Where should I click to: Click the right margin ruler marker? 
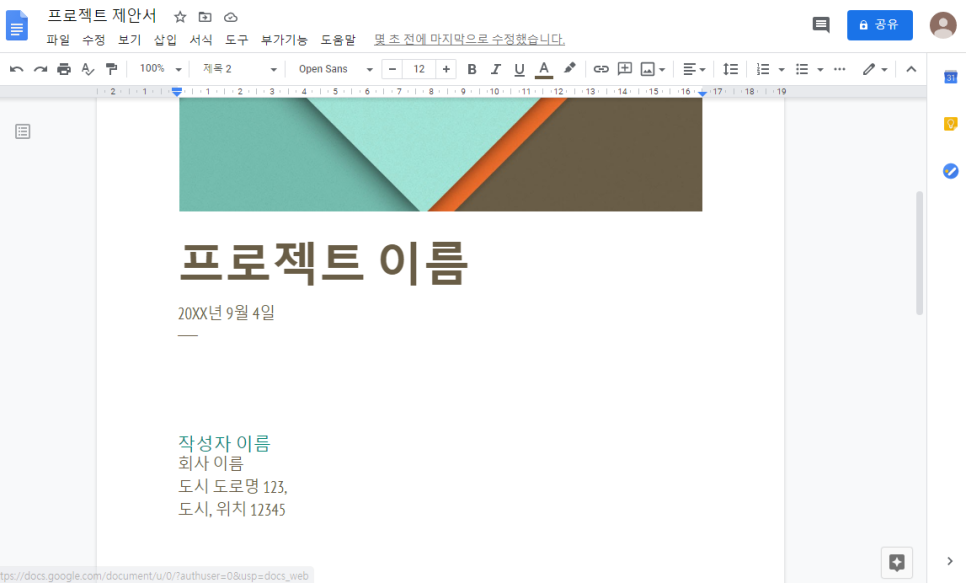(x=702, y=92)
